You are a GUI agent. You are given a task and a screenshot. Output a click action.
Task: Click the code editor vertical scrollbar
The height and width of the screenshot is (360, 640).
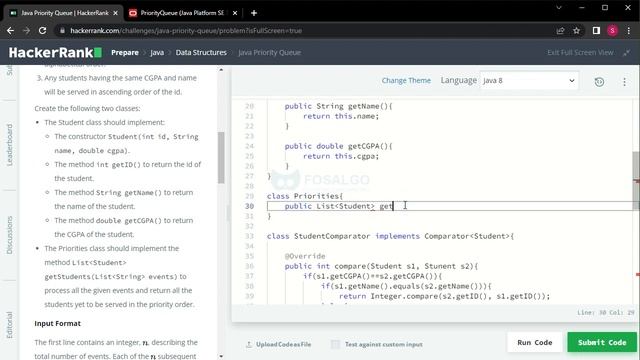coord(636,180)
